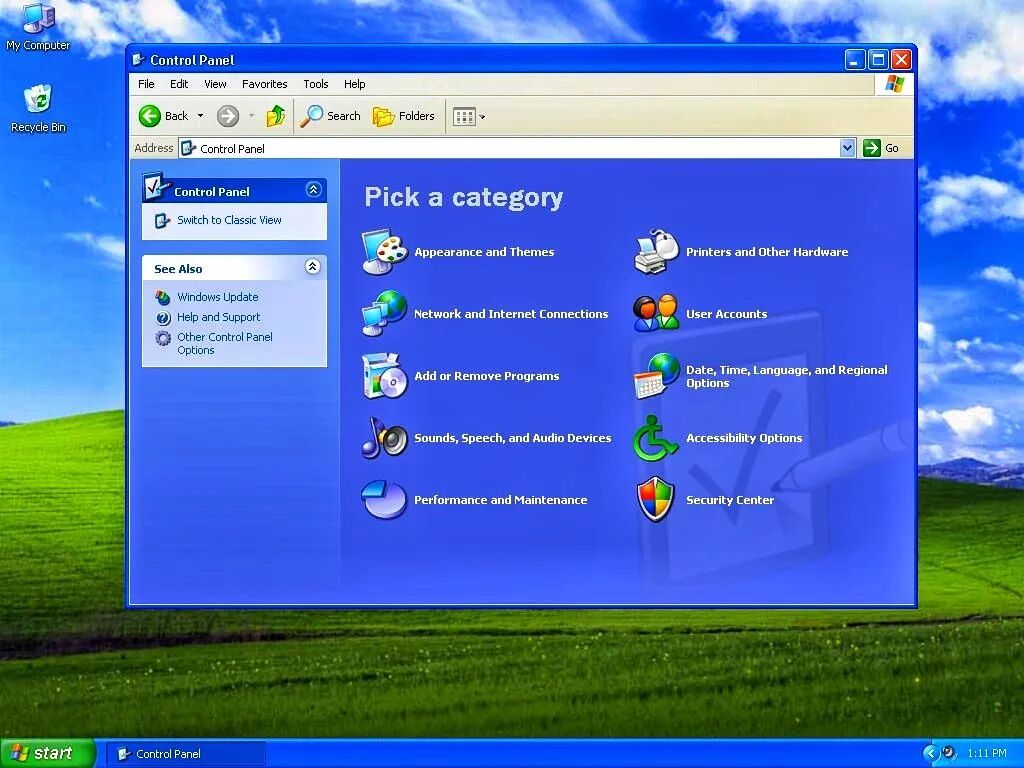
Task: Open the Edit menu
Action: coord(179,84)
